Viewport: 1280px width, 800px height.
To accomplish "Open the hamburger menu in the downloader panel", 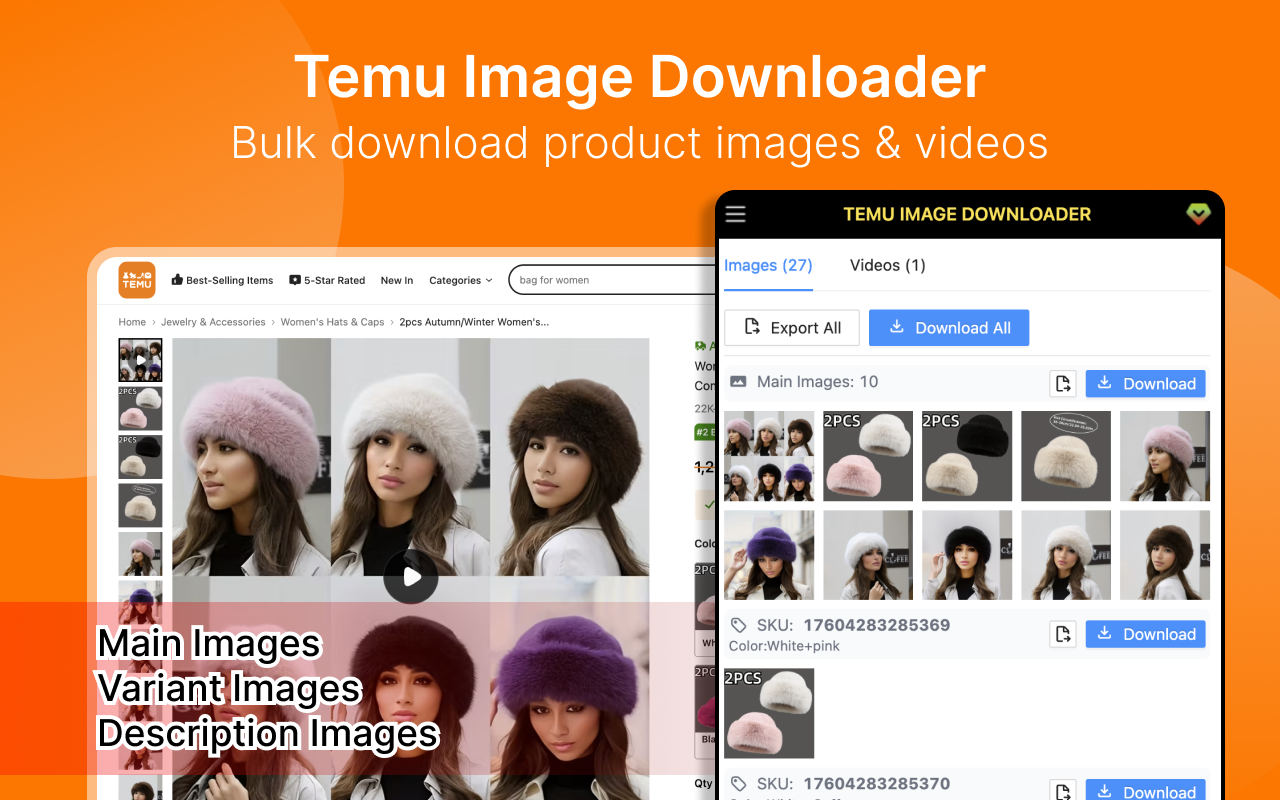I will tap(735, 214).
